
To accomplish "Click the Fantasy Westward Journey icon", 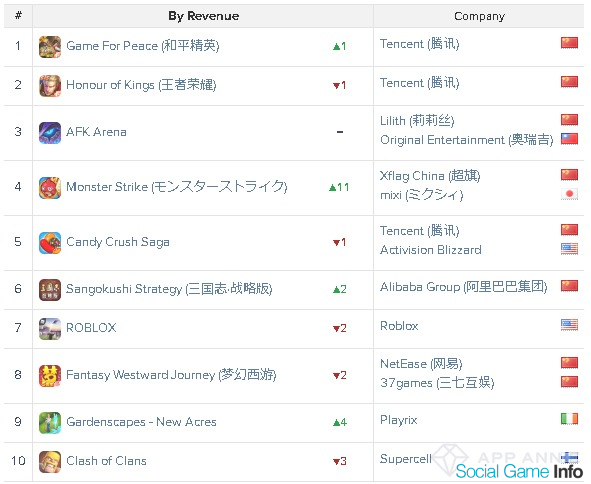I will pyautogui.click(x=50, y=376).
